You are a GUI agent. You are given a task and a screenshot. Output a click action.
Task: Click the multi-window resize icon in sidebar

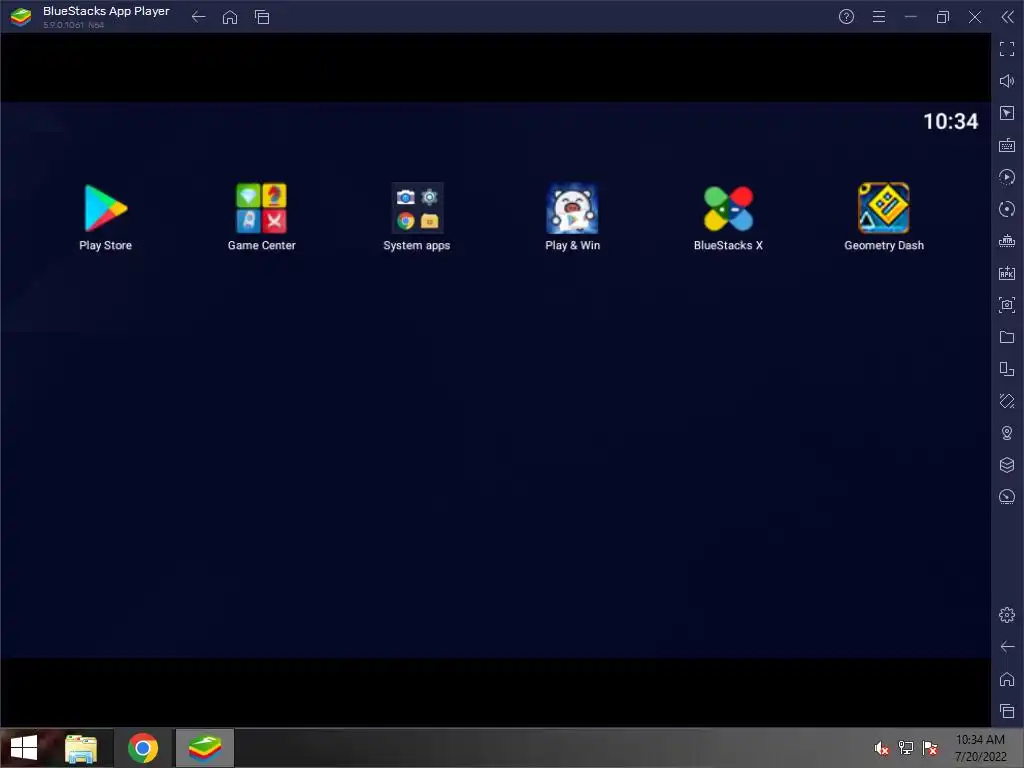point(1007,369)
